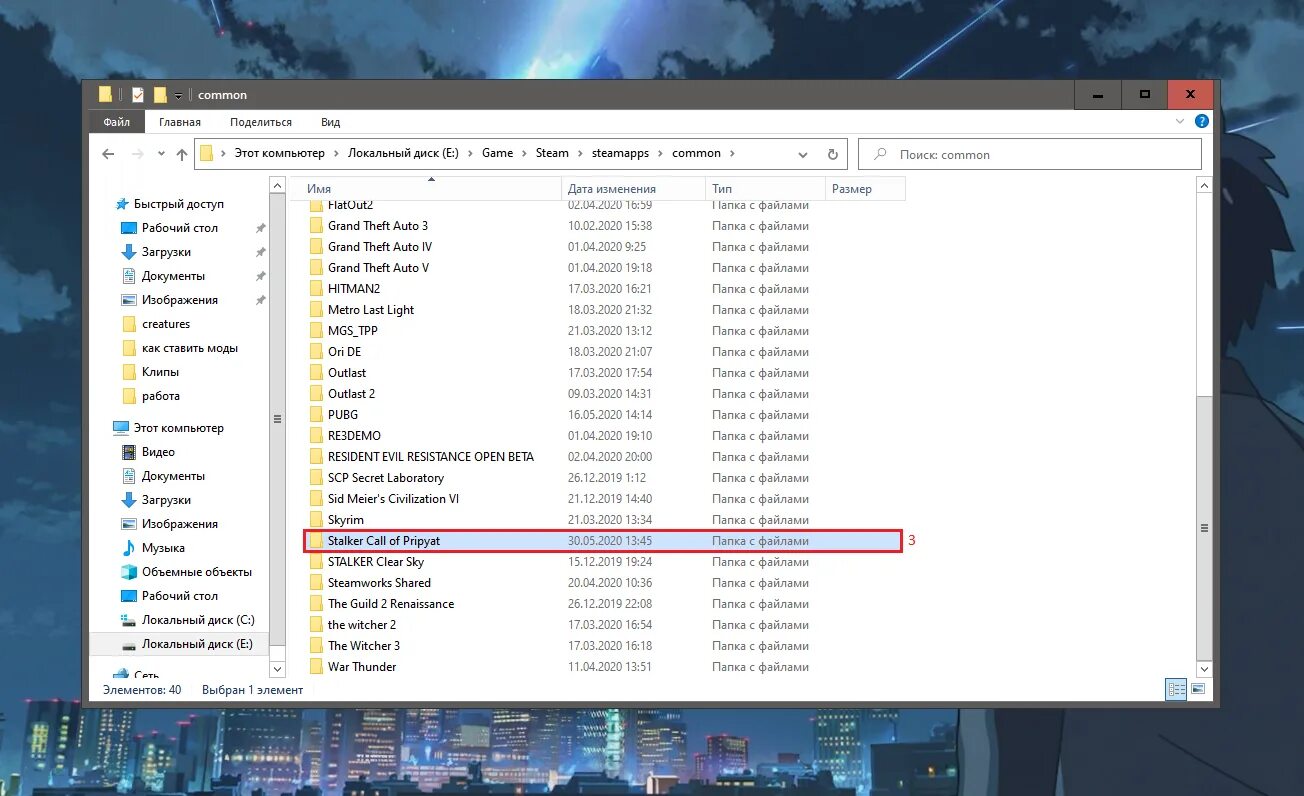Sort by Дата изменения column header
The width and height of the screenshot is (1304, 796).
[634, 189]
